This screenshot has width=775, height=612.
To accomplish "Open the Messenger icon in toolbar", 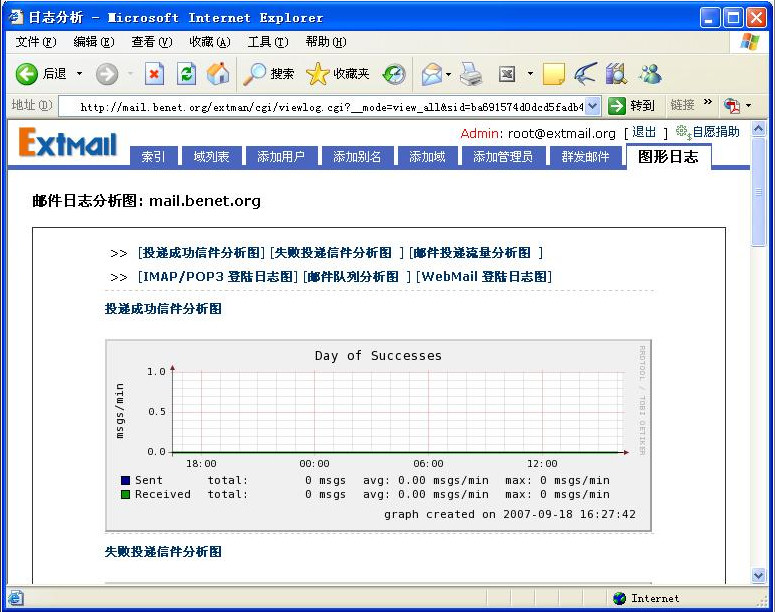I will click(x=650, y=74).
